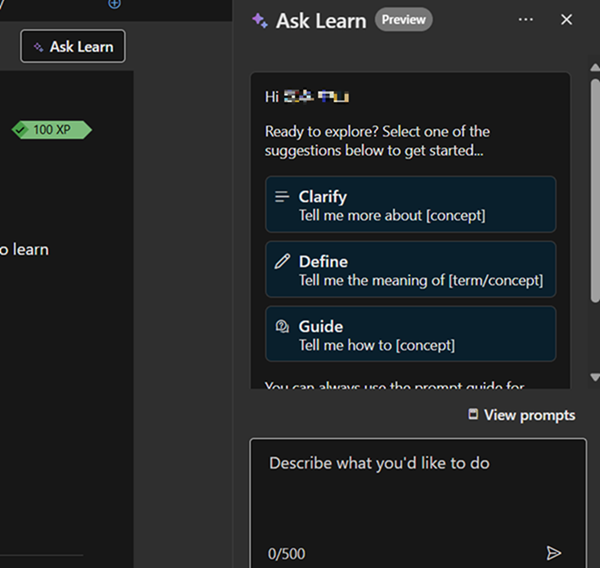Screen dimensions: 600x568
Task: Click the send message arrow icon
Action: (x=553, y=553)
